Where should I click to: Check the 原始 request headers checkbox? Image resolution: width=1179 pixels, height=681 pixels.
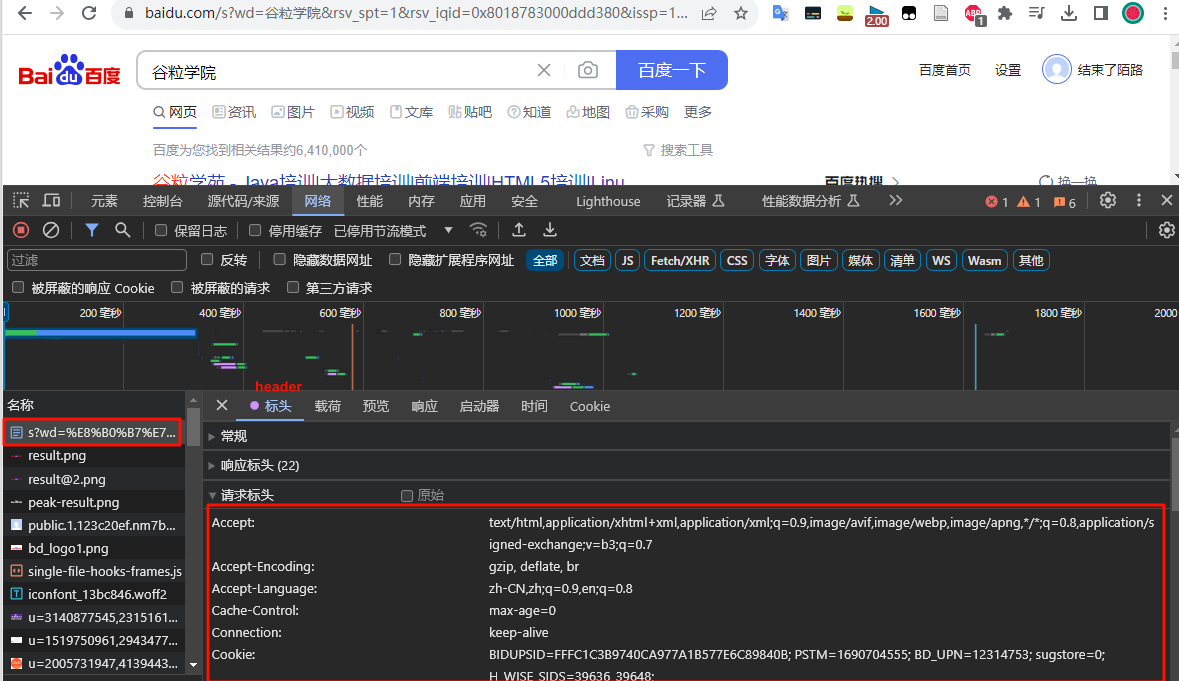click(407, 495)
